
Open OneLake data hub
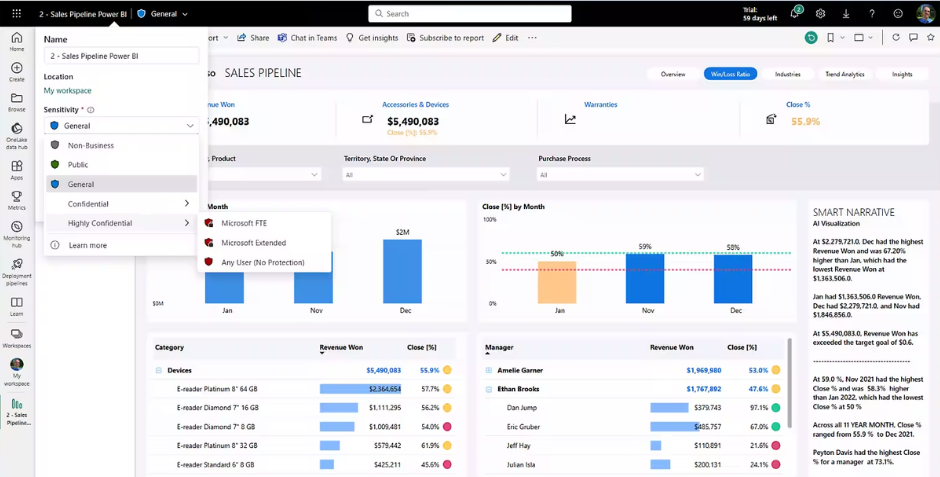(17, 135)
